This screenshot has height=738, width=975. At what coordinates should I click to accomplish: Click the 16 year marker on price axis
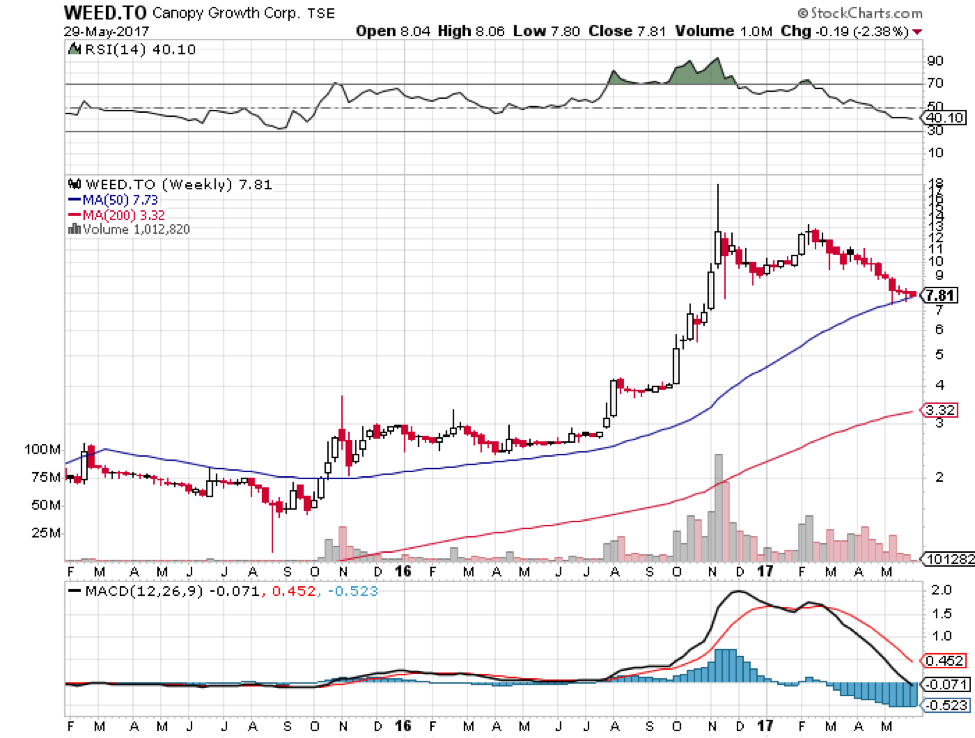403,571
